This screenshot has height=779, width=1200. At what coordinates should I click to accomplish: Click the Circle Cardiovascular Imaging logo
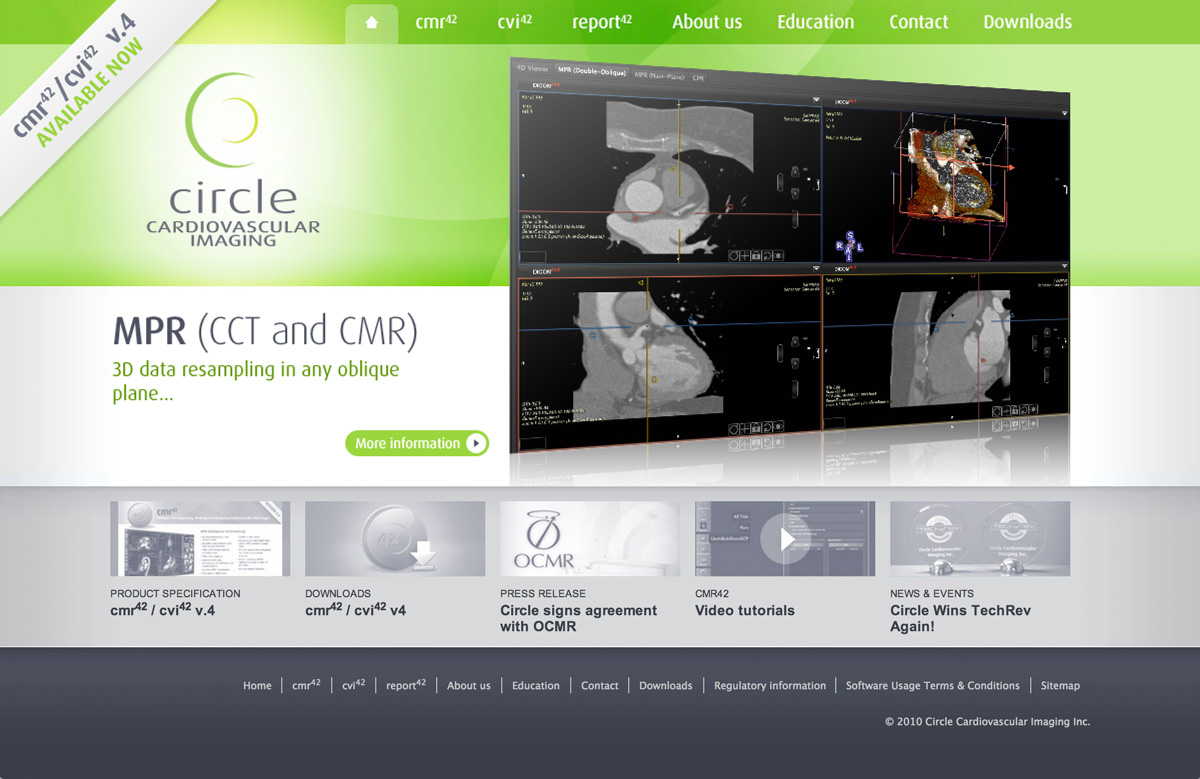(233, 160)
